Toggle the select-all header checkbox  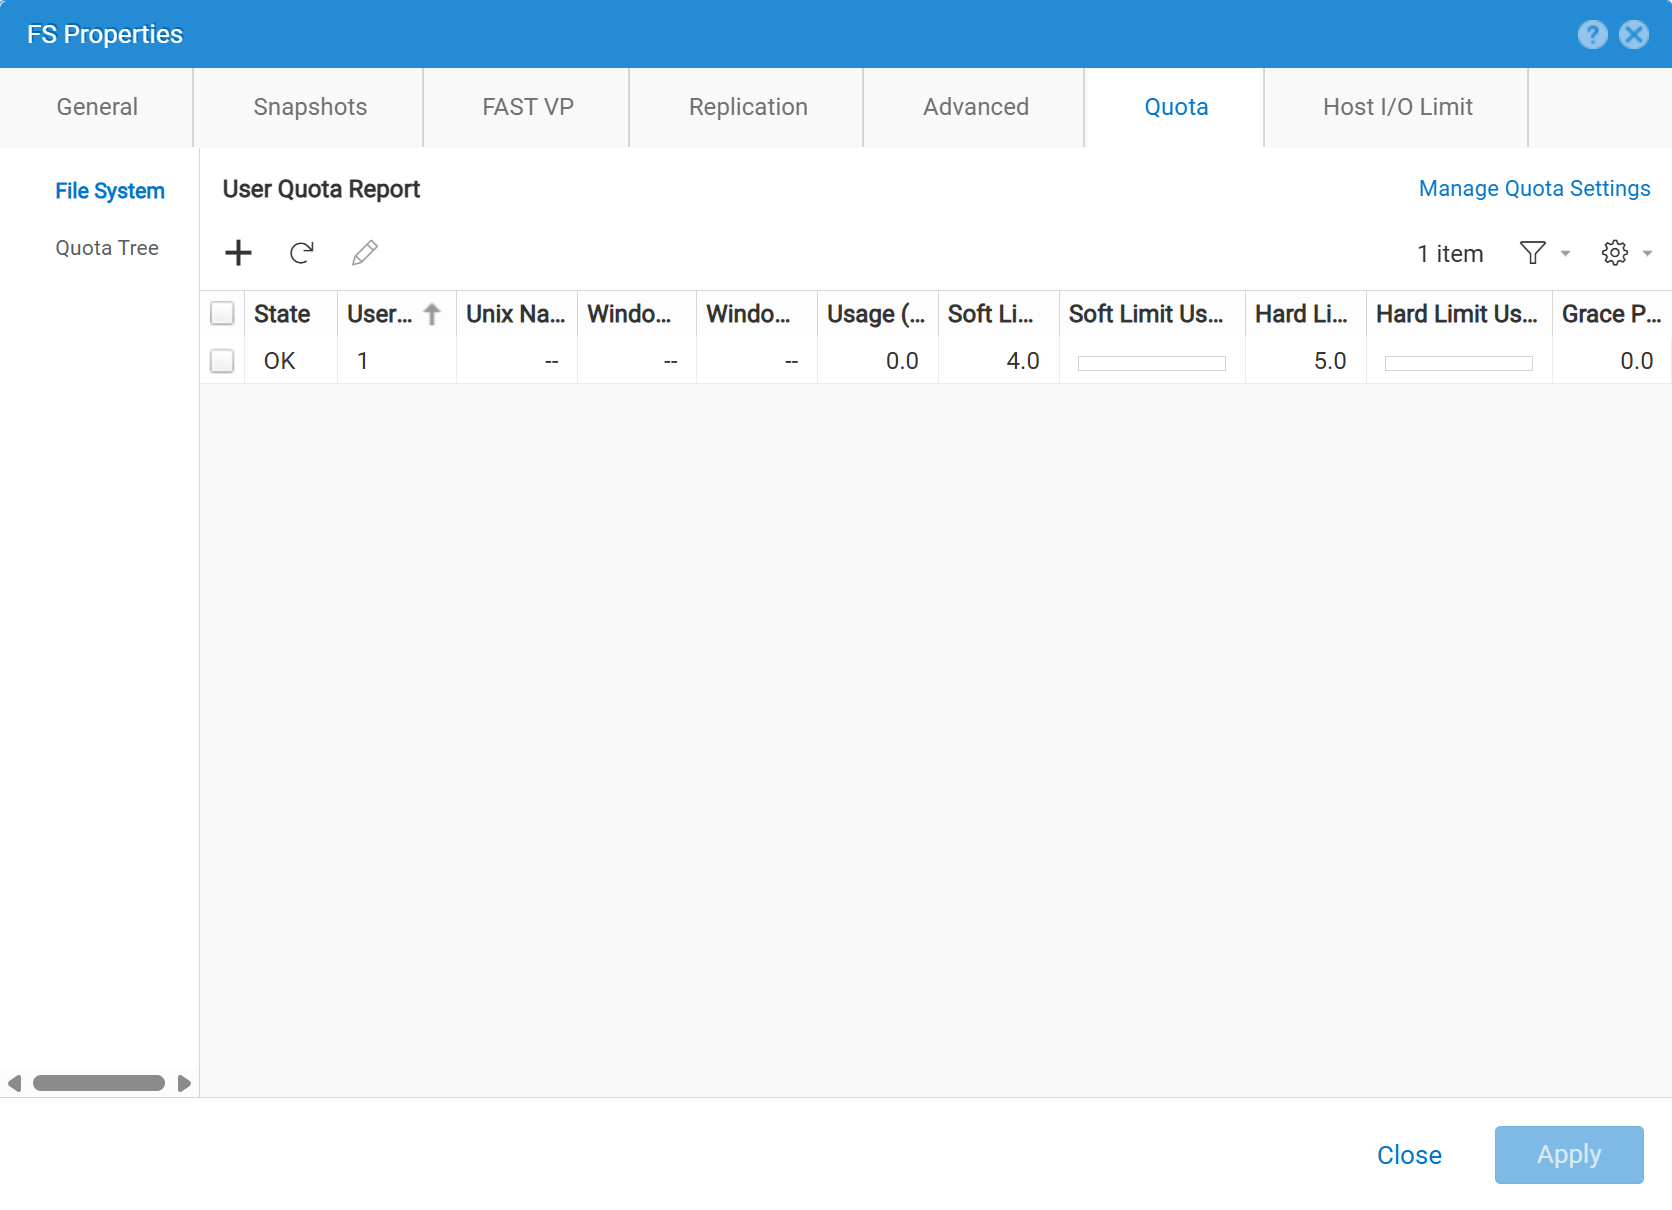click(222, 314)
